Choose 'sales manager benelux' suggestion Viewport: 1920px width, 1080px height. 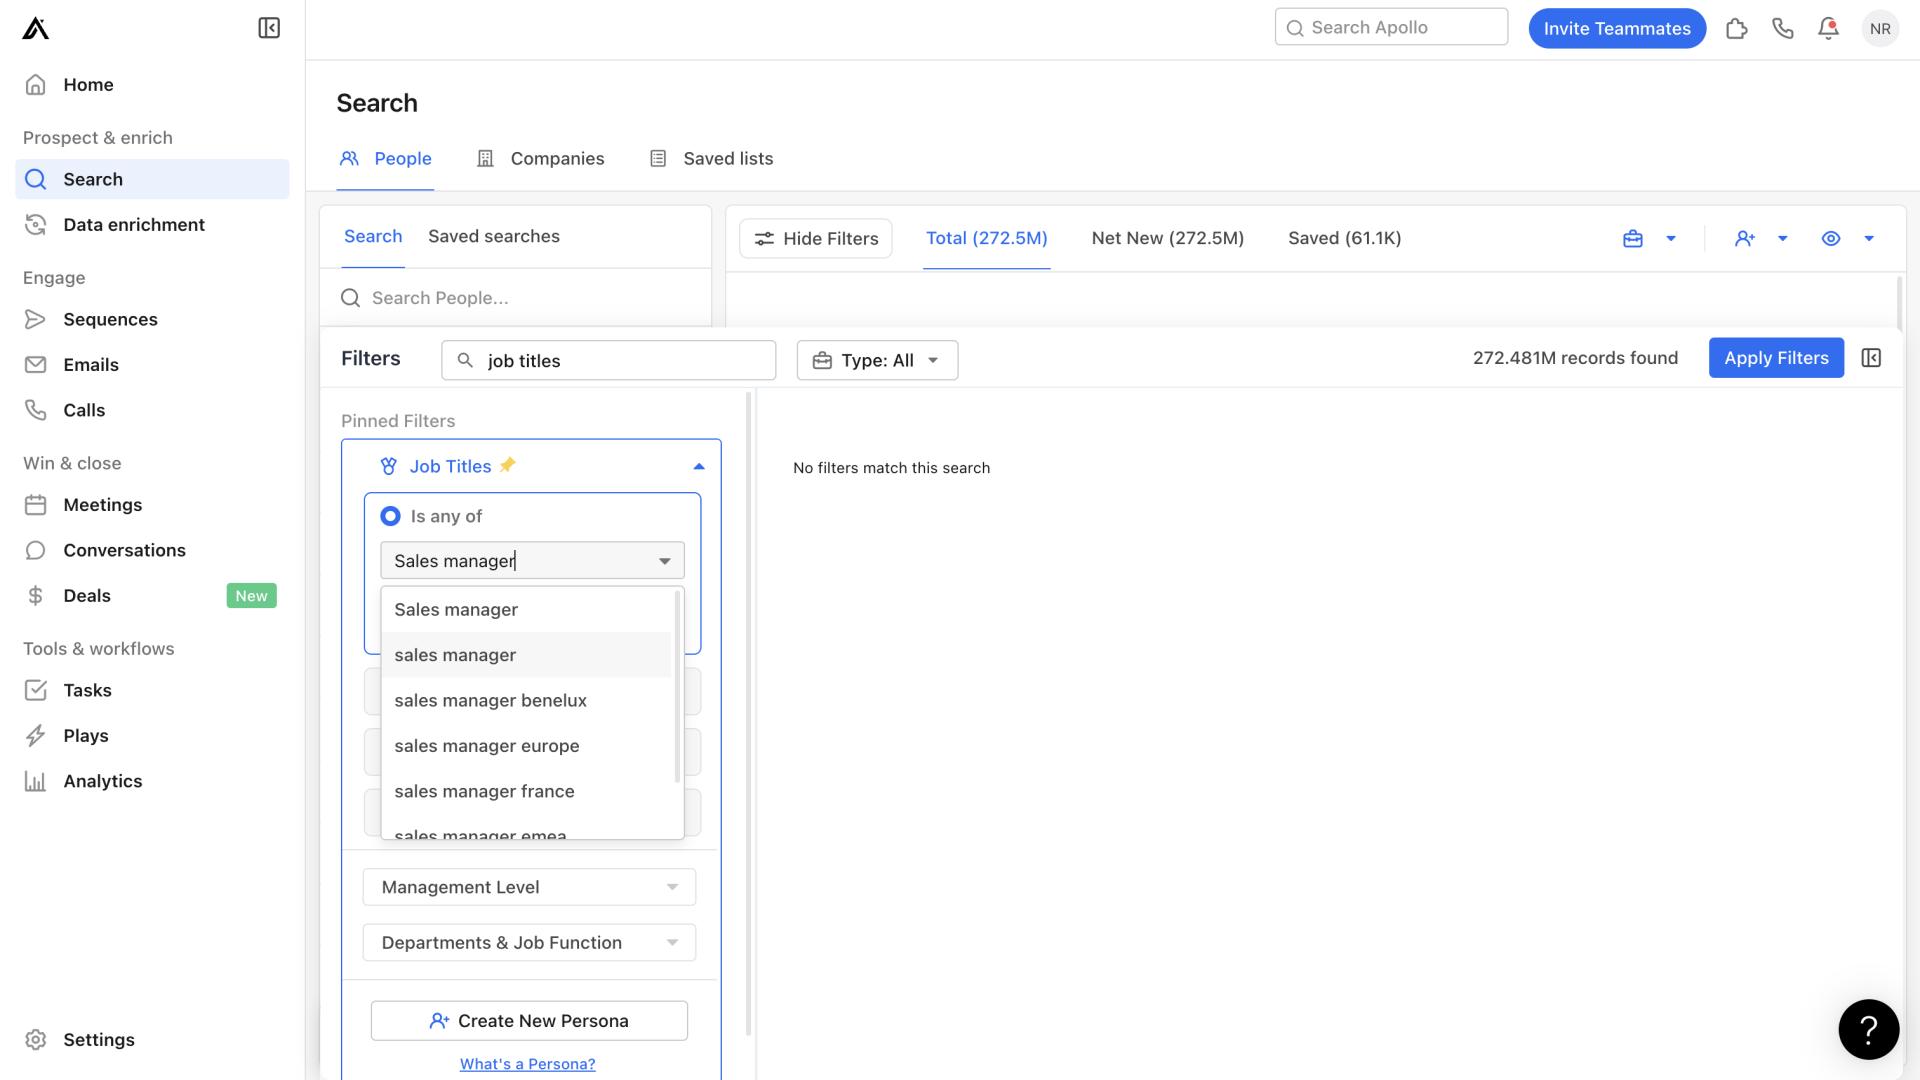(526, 701)
